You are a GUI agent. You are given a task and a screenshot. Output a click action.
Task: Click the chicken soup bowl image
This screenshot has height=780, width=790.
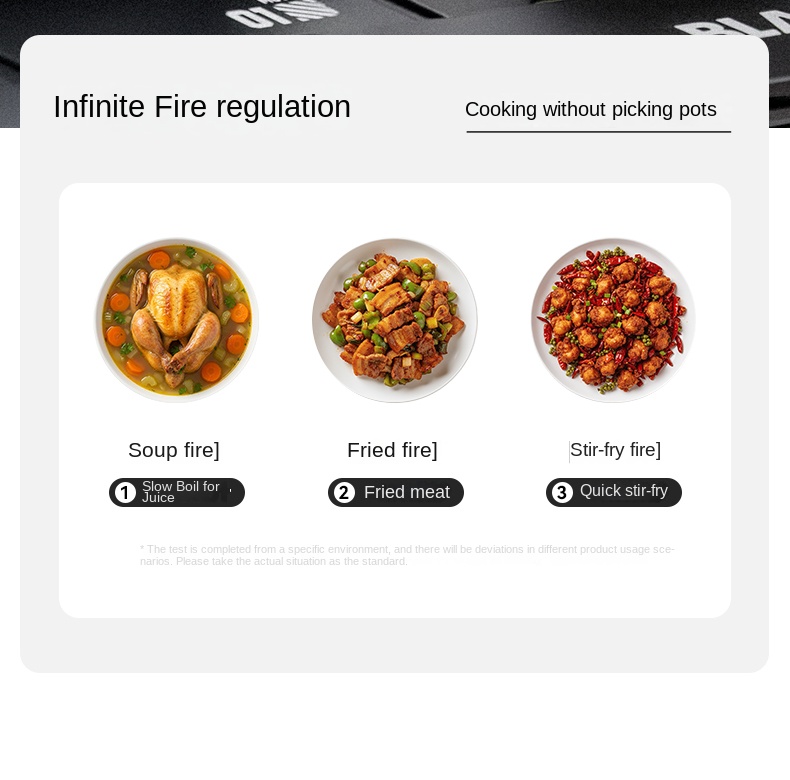[x=176, y=320]
